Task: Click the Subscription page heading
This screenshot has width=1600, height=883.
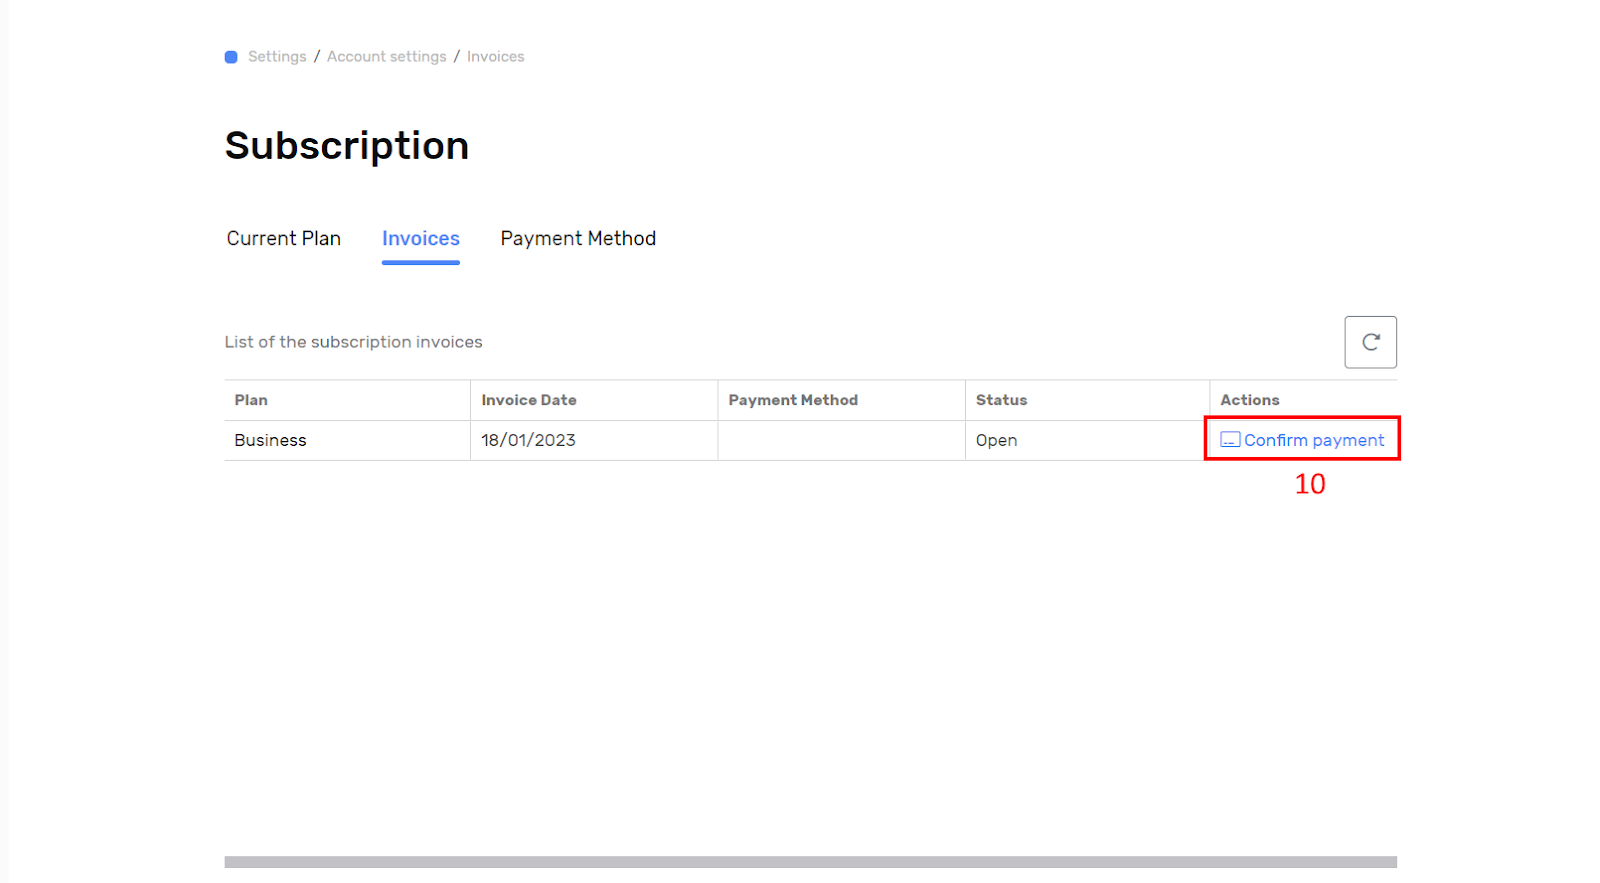Action: click(347, 146)
